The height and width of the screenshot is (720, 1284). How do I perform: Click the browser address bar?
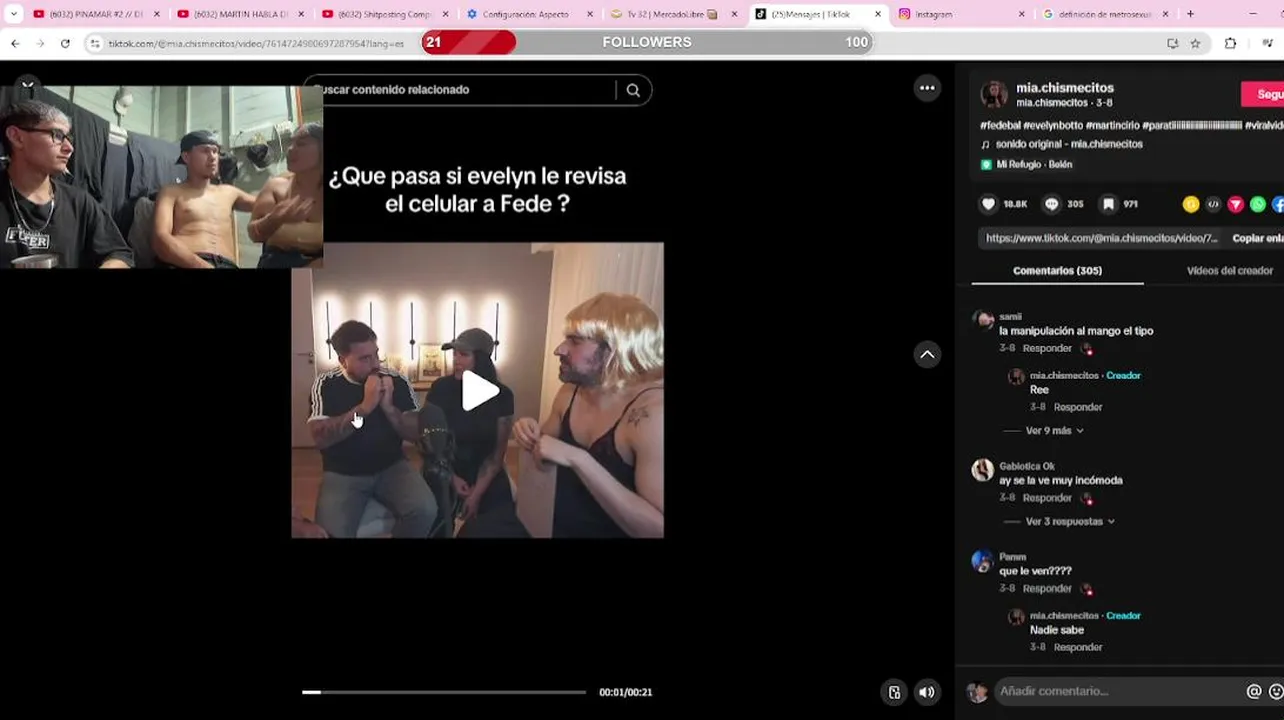pyautogui.click(x=256, y=43)
